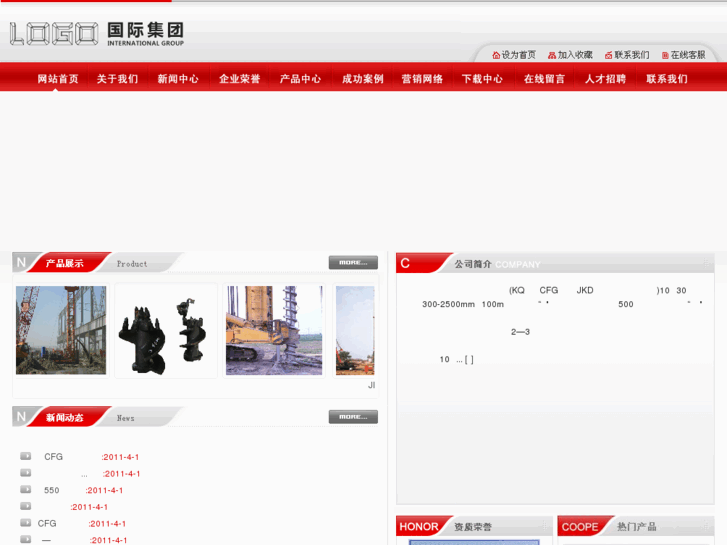The height and width of the screenshot is (545, 727).
Task: Open 产品中心 from the navigation bar
Action: [300, 79]
